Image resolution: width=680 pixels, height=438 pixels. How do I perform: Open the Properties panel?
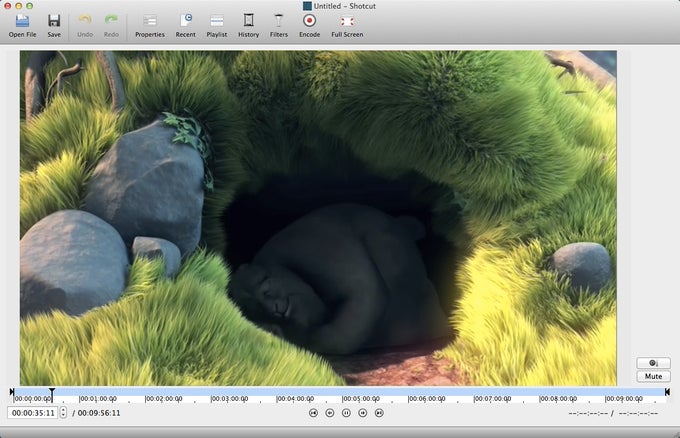click(x=150, y=26)
